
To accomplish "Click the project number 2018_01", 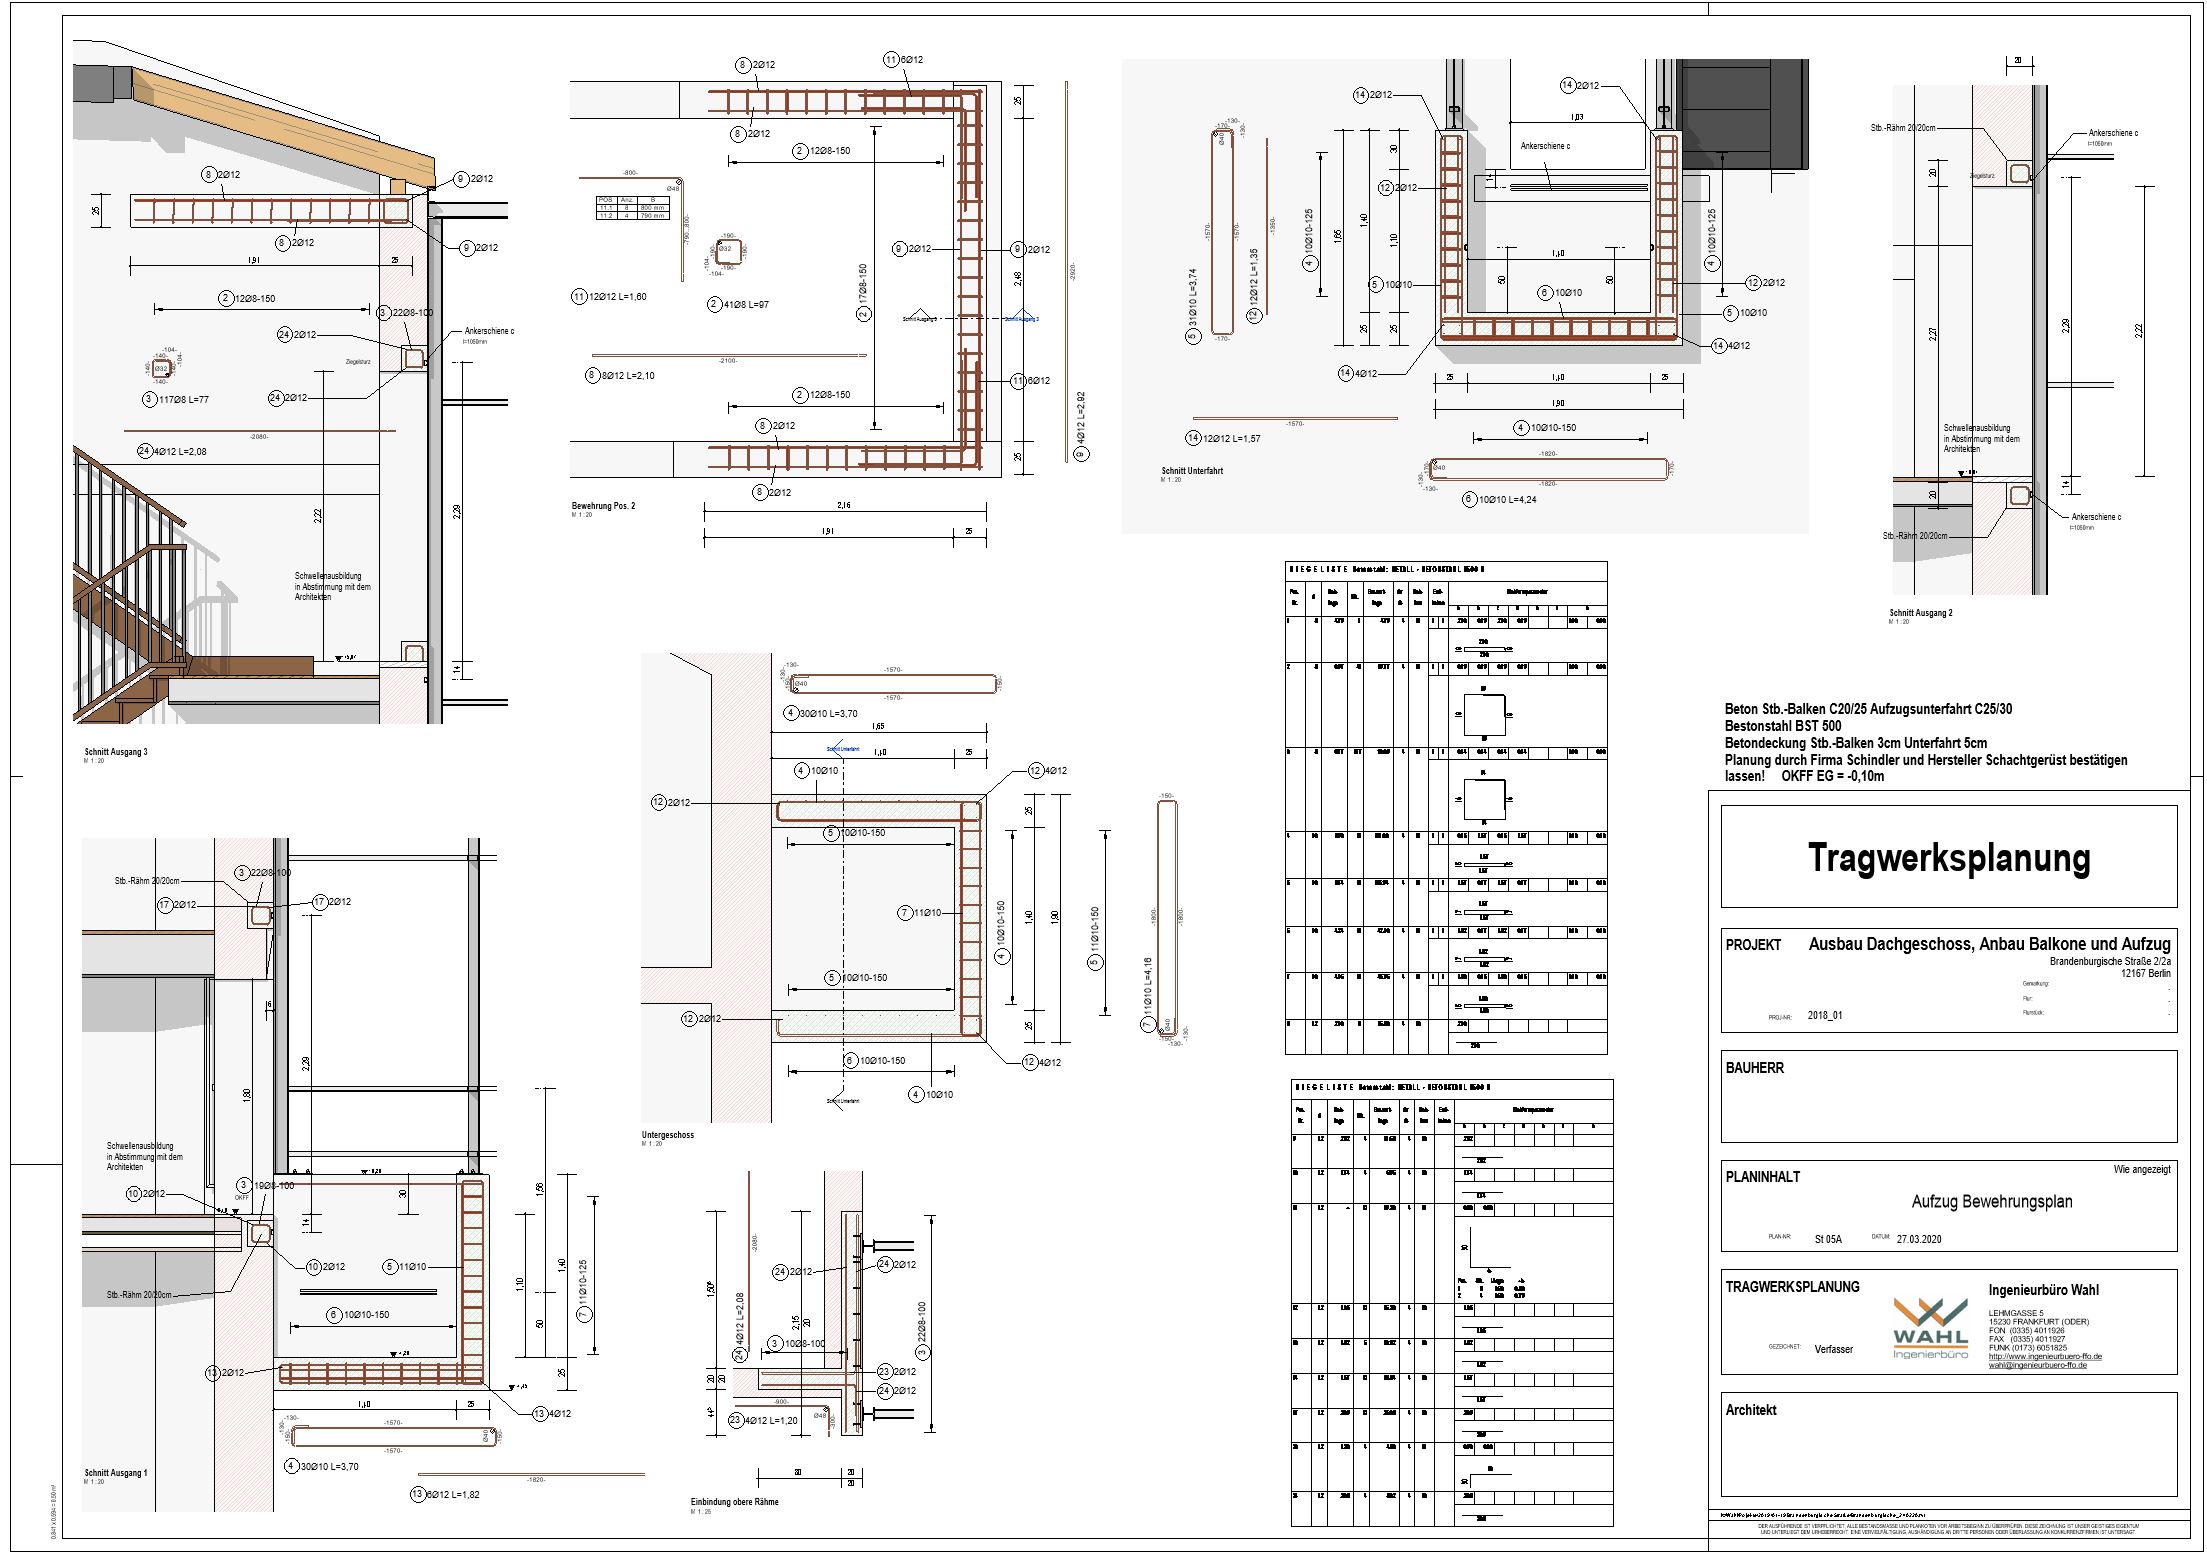I will click(x=1824, y=1015).
